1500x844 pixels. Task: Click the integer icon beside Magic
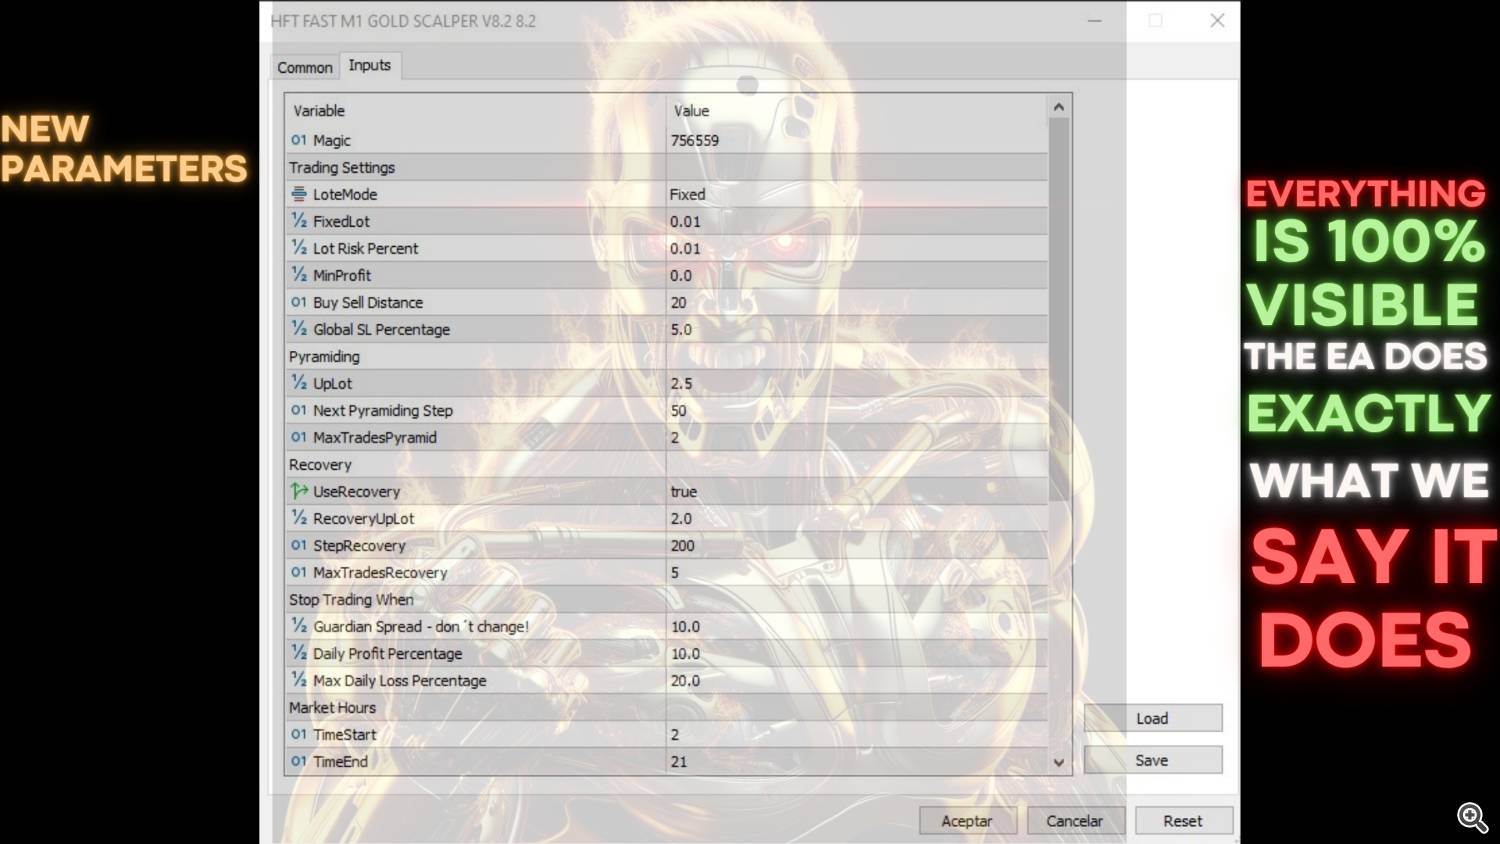pyautogui.click(x=298, y=140)
